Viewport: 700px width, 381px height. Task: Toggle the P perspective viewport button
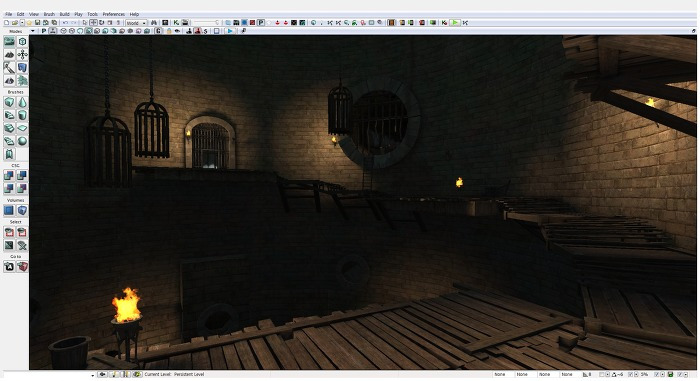[44, 31]
